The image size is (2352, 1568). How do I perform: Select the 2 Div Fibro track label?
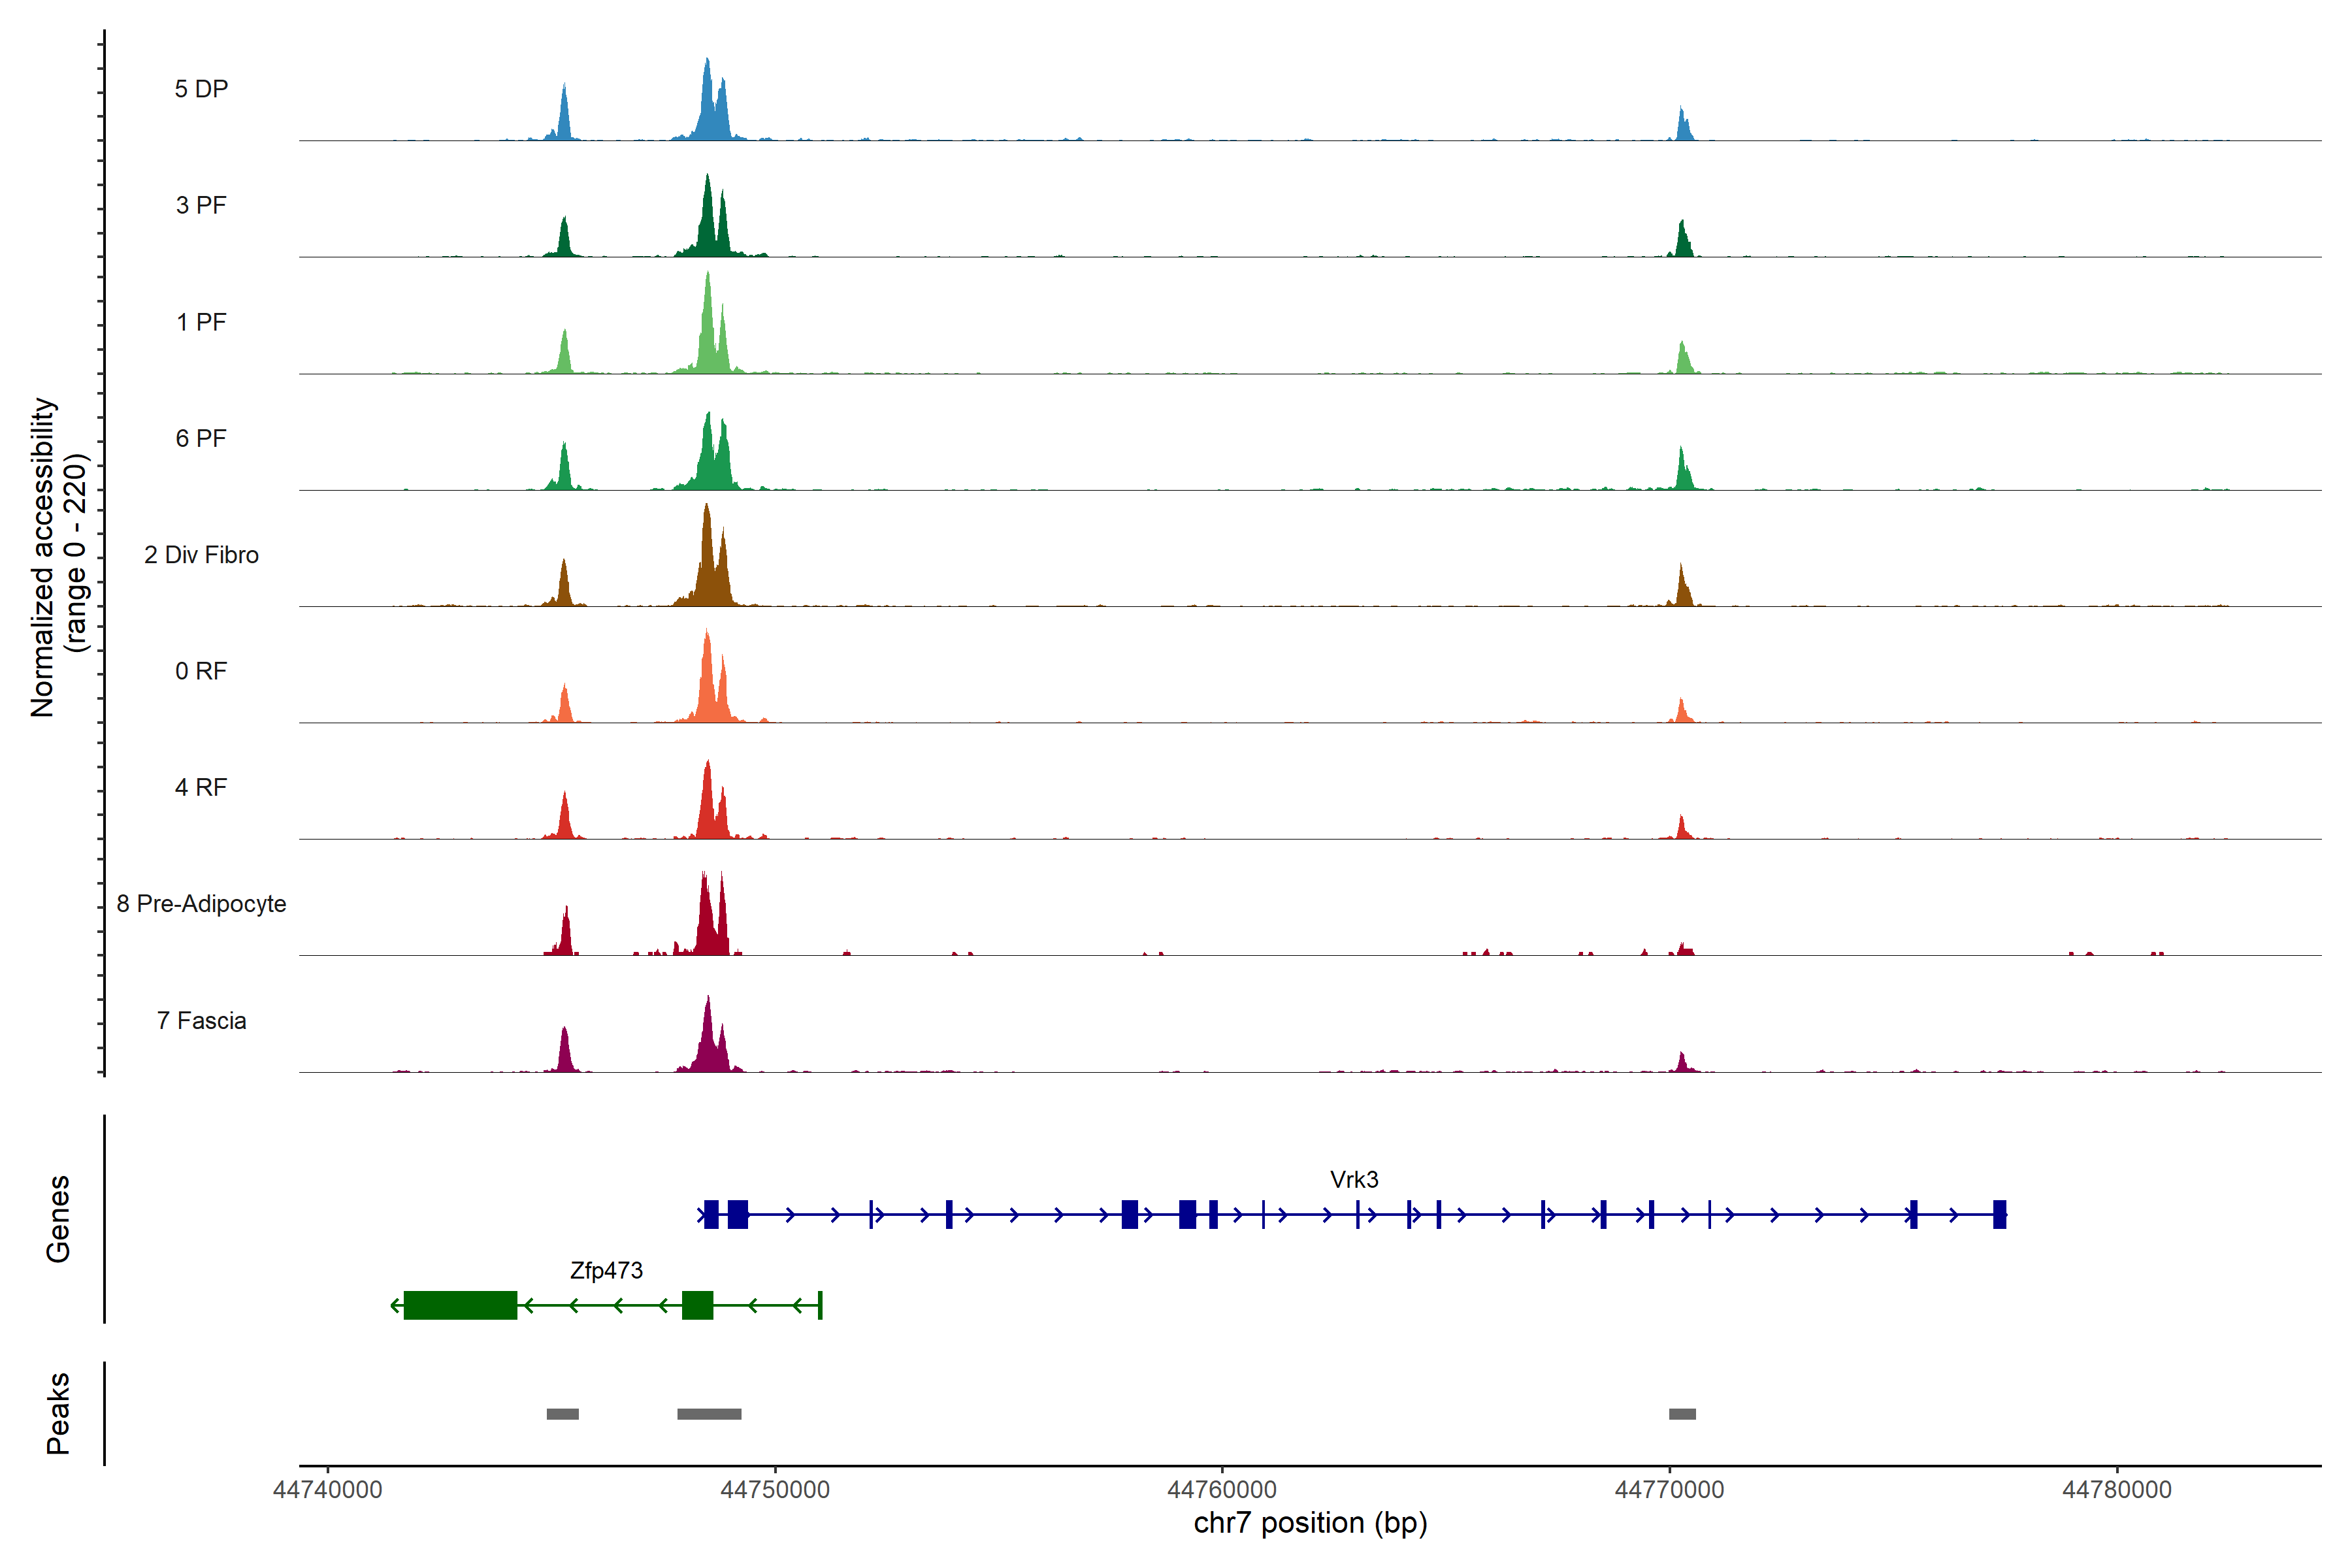click(x=201, y=555)
